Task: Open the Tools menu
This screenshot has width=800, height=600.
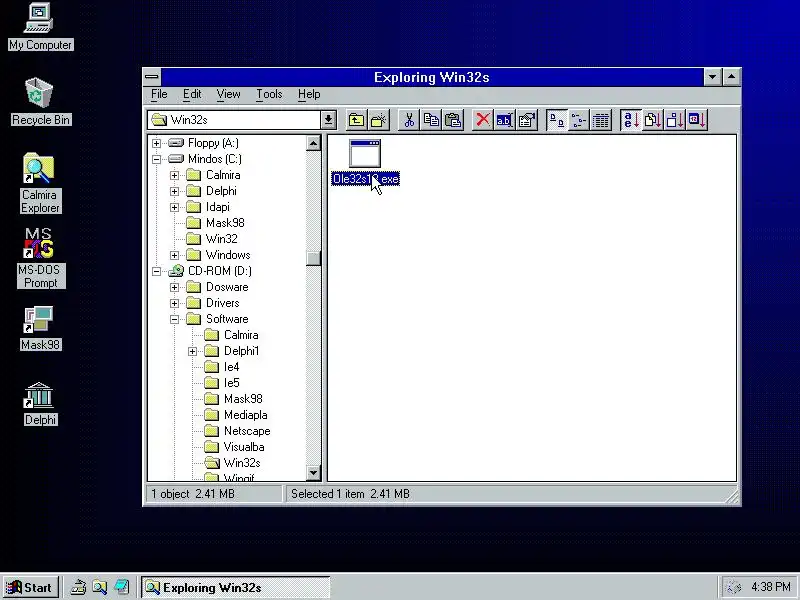Action: click(269, 94)
